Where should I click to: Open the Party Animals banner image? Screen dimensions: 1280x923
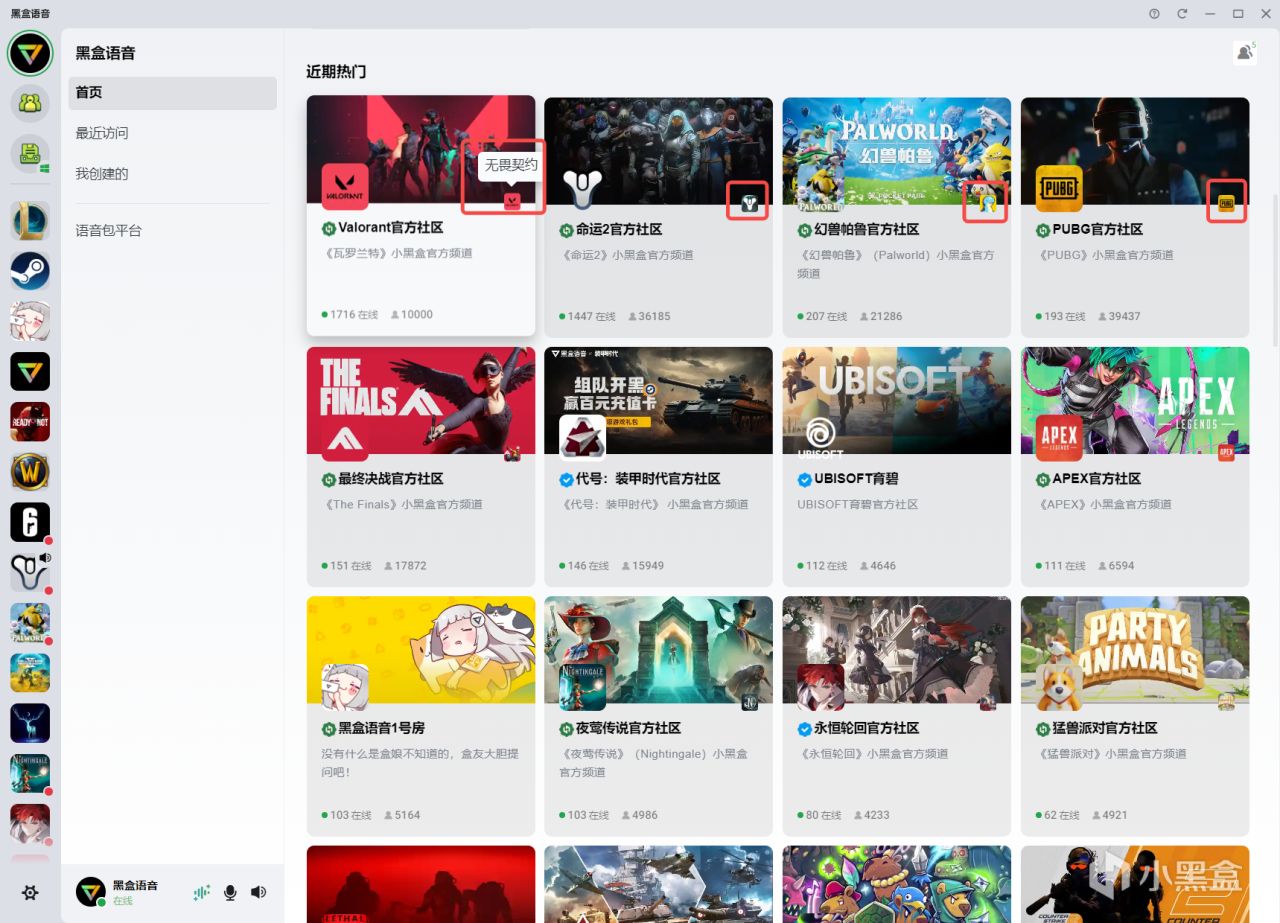tap(1135, 650)
